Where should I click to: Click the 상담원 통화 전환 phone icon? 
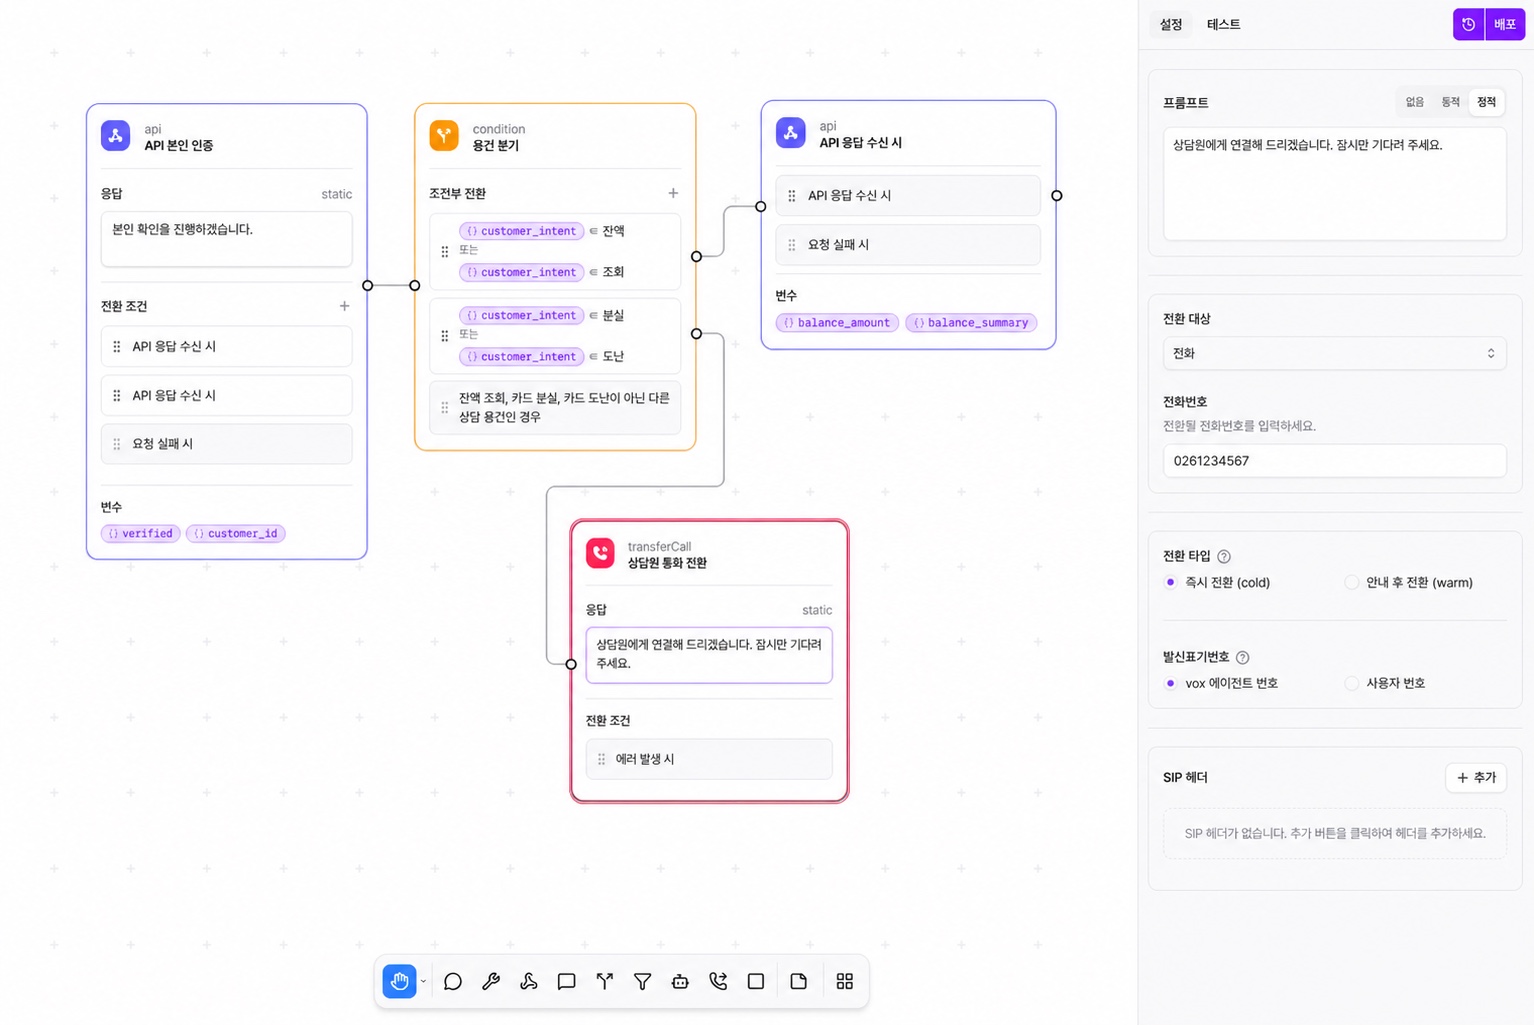click(x=600, y=553)
